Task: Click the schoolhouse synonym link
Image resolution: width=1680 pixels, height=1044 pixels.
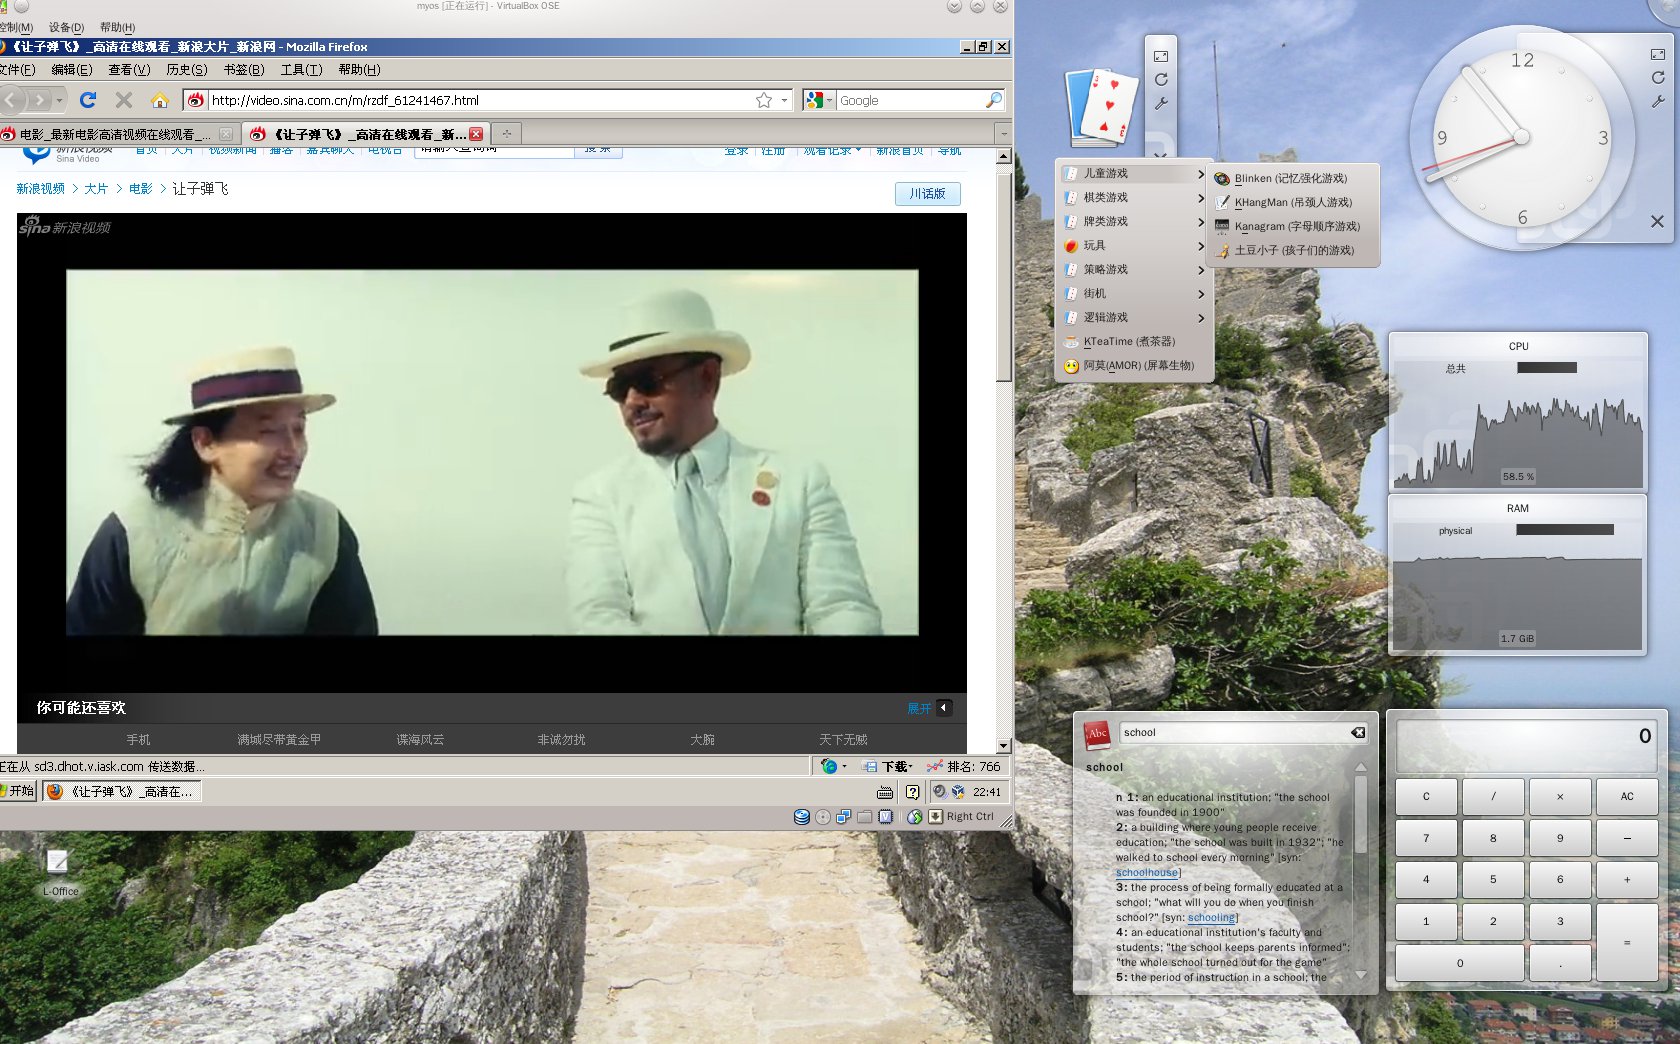Action: pos(1147,873)
